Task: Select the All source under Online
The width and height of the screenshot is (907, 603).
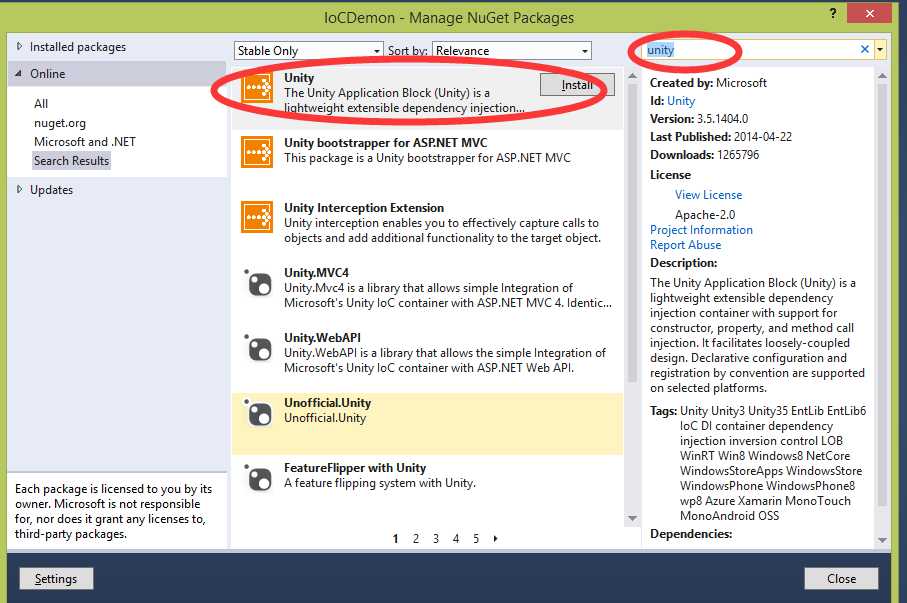Action: coord(41,104)
